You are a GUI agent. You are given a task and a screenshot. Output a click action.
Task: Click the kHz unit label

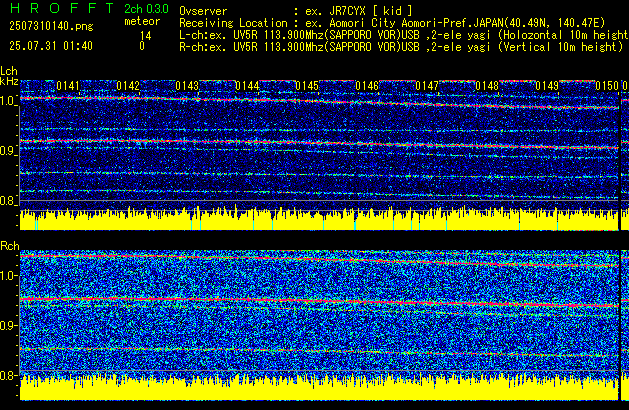click(9, 81)
